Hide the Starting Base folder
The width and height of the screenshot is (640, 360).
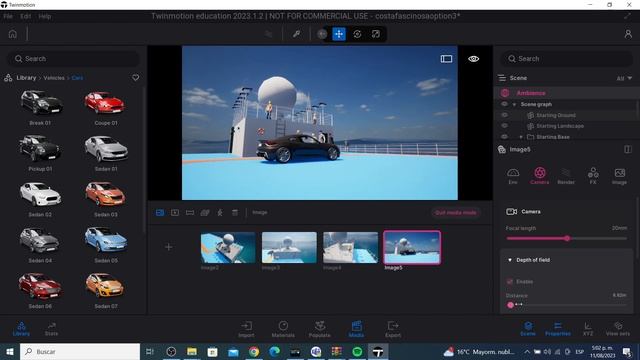[x=504, y=137]
